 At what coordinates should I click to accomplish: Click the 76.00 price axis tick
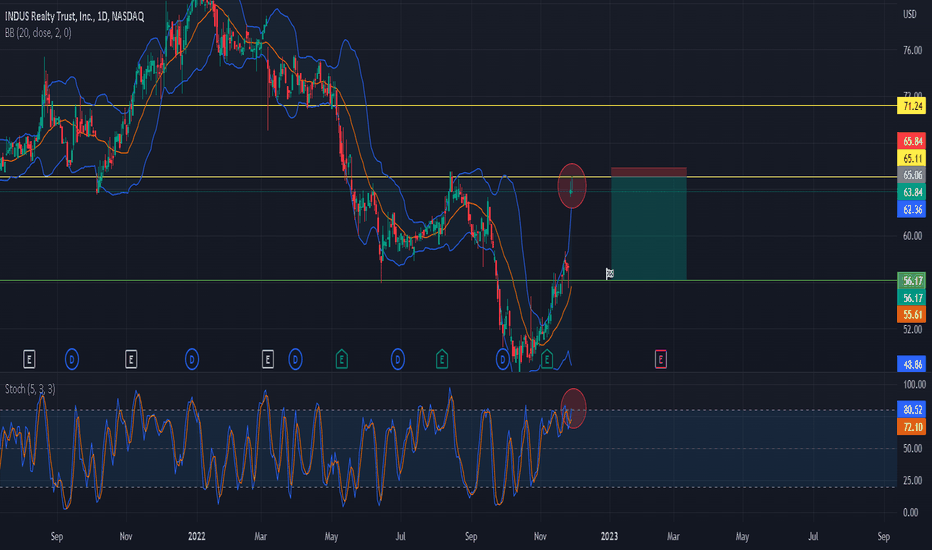tap(912, 51)
